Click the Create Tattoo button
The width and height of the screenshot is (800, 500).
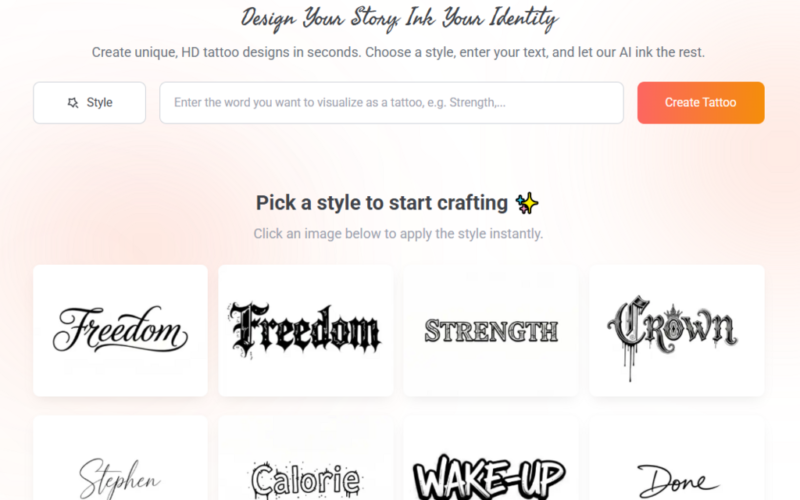pyautogui.click(x=701, y=103)
